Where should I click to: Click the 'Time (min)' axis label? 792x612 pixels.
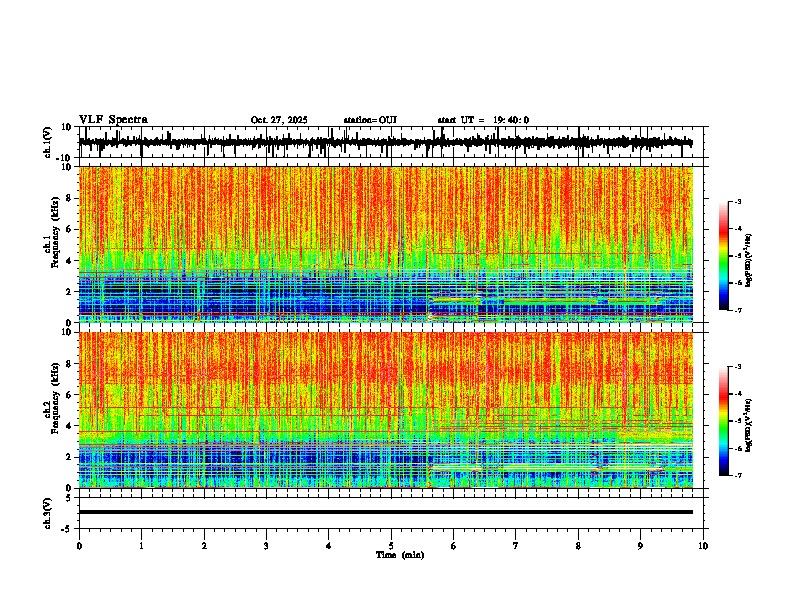click(400, 555)
